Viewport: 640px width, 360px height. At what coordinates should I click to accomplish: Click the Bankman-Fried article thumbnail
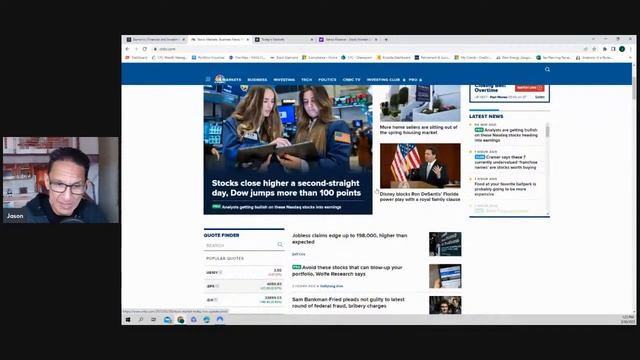click(x=445, y=305)
